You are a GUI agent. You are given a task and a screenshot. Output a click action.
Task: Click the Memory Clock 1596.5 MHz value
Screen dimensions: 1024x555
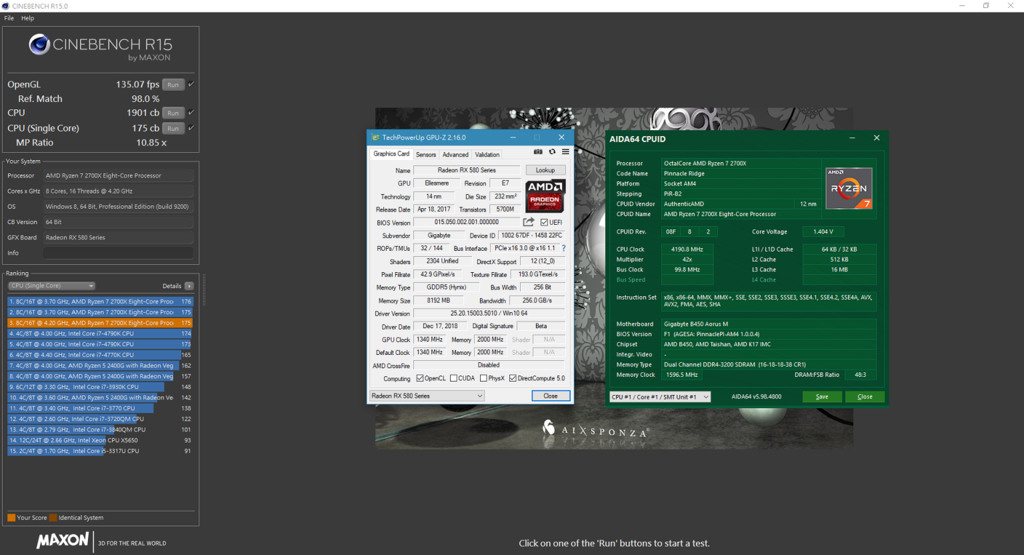tap(680, 375)
